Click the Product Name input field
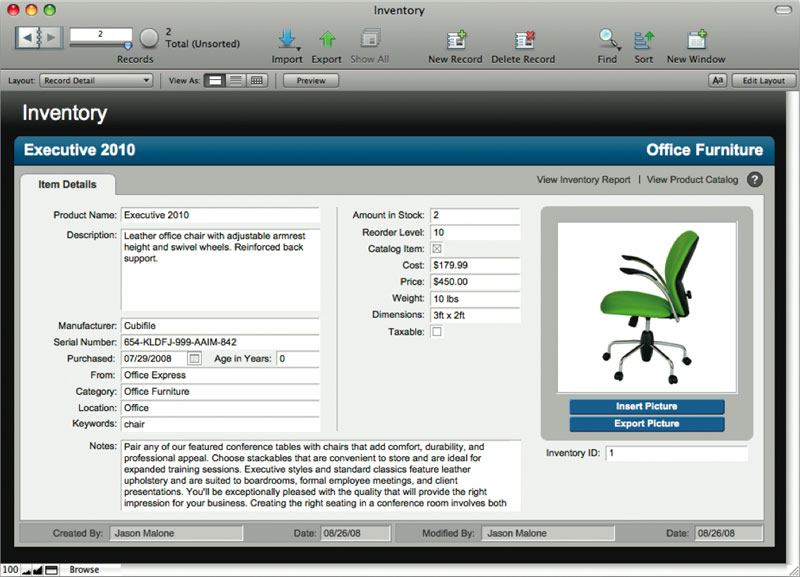This screenshot has height=577, width=800. (x=219, y=215)
